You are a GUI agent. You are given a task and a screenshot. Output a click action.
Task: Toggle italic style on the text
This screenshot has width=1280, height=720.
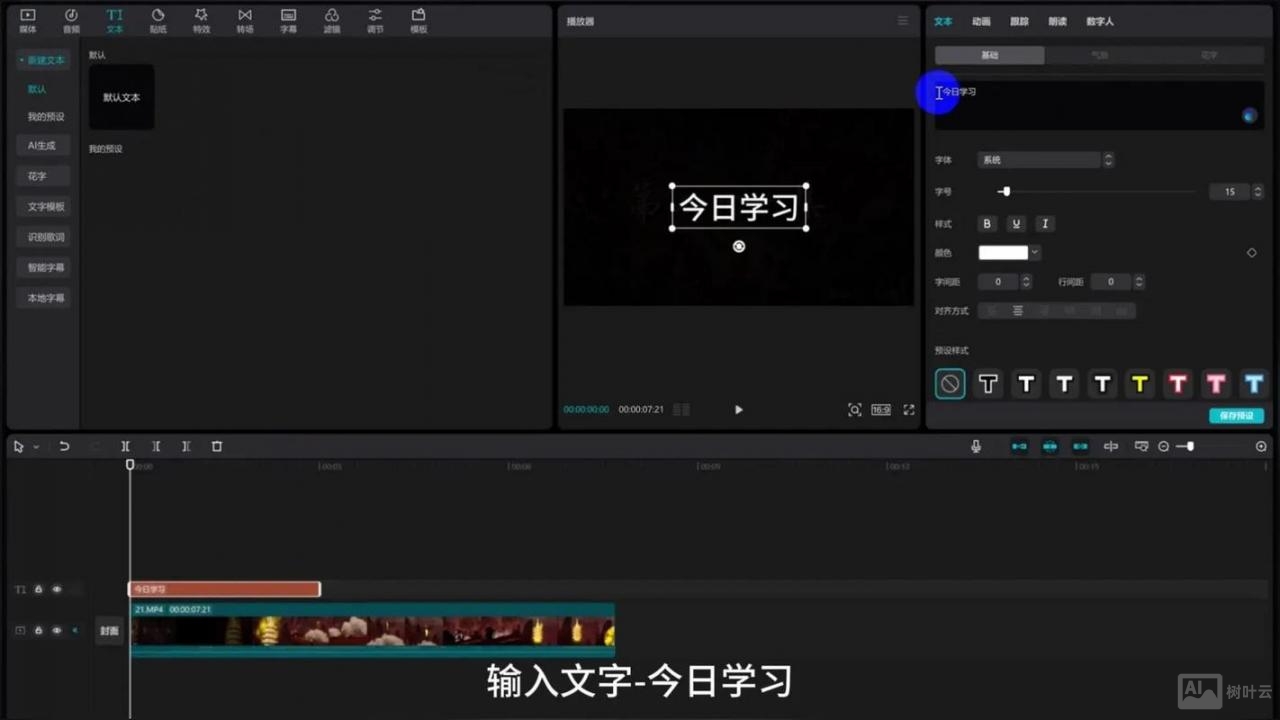coord(1044,223)
